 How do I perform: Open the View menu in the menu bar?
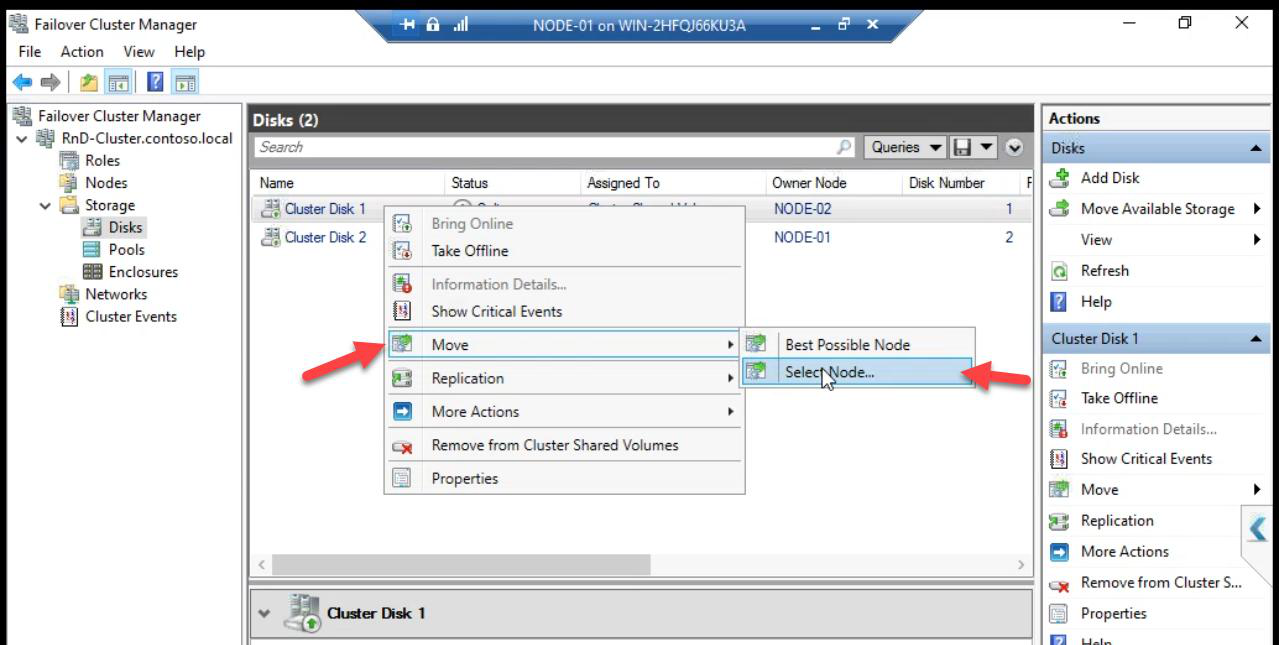(139, 52)
